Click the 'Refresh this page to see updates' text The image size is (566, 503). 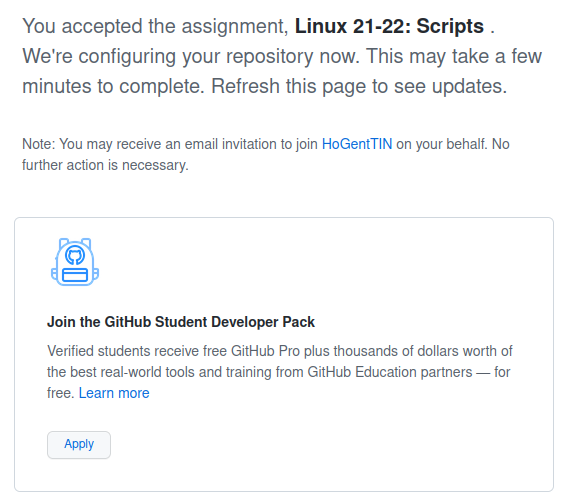359,86
